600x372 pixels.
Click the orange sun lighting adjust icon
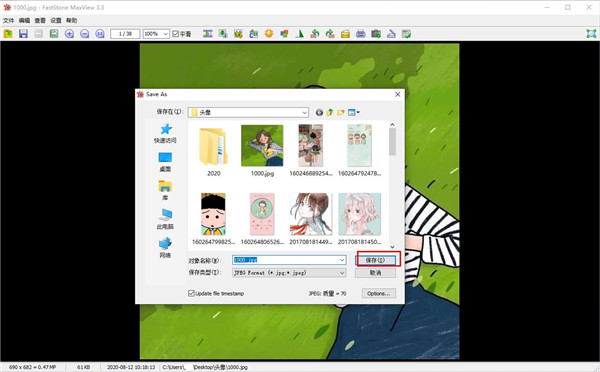pos(269,34)
